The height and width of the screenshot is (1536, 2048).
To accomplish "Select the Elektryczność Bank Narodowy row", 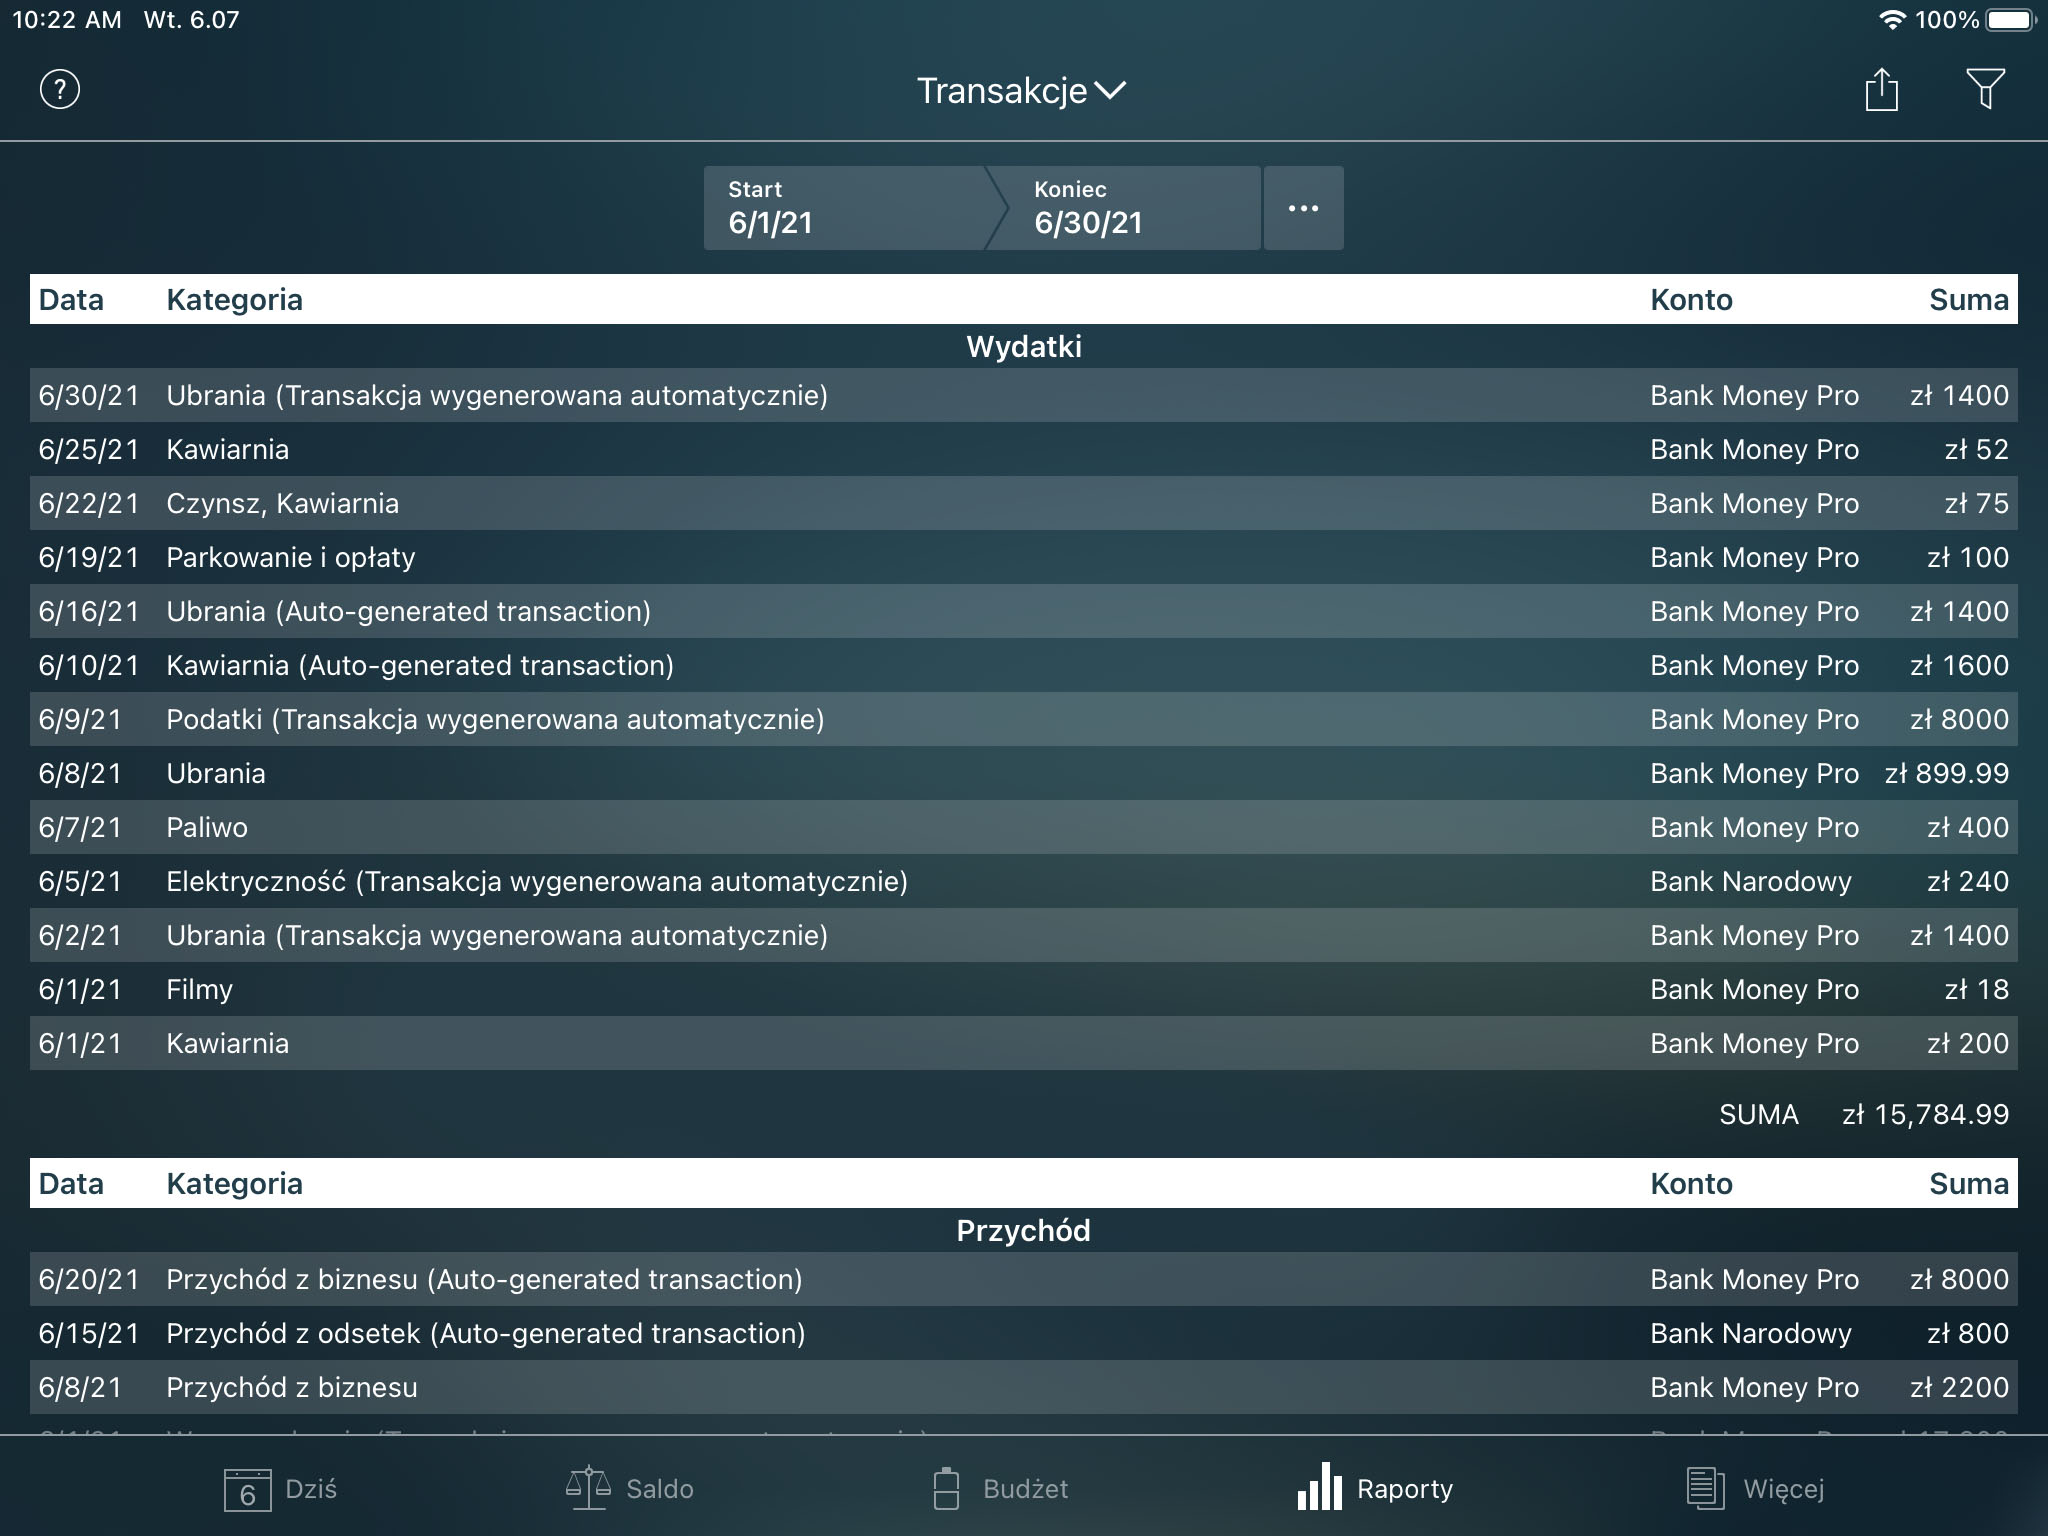I will [1024, 881].
